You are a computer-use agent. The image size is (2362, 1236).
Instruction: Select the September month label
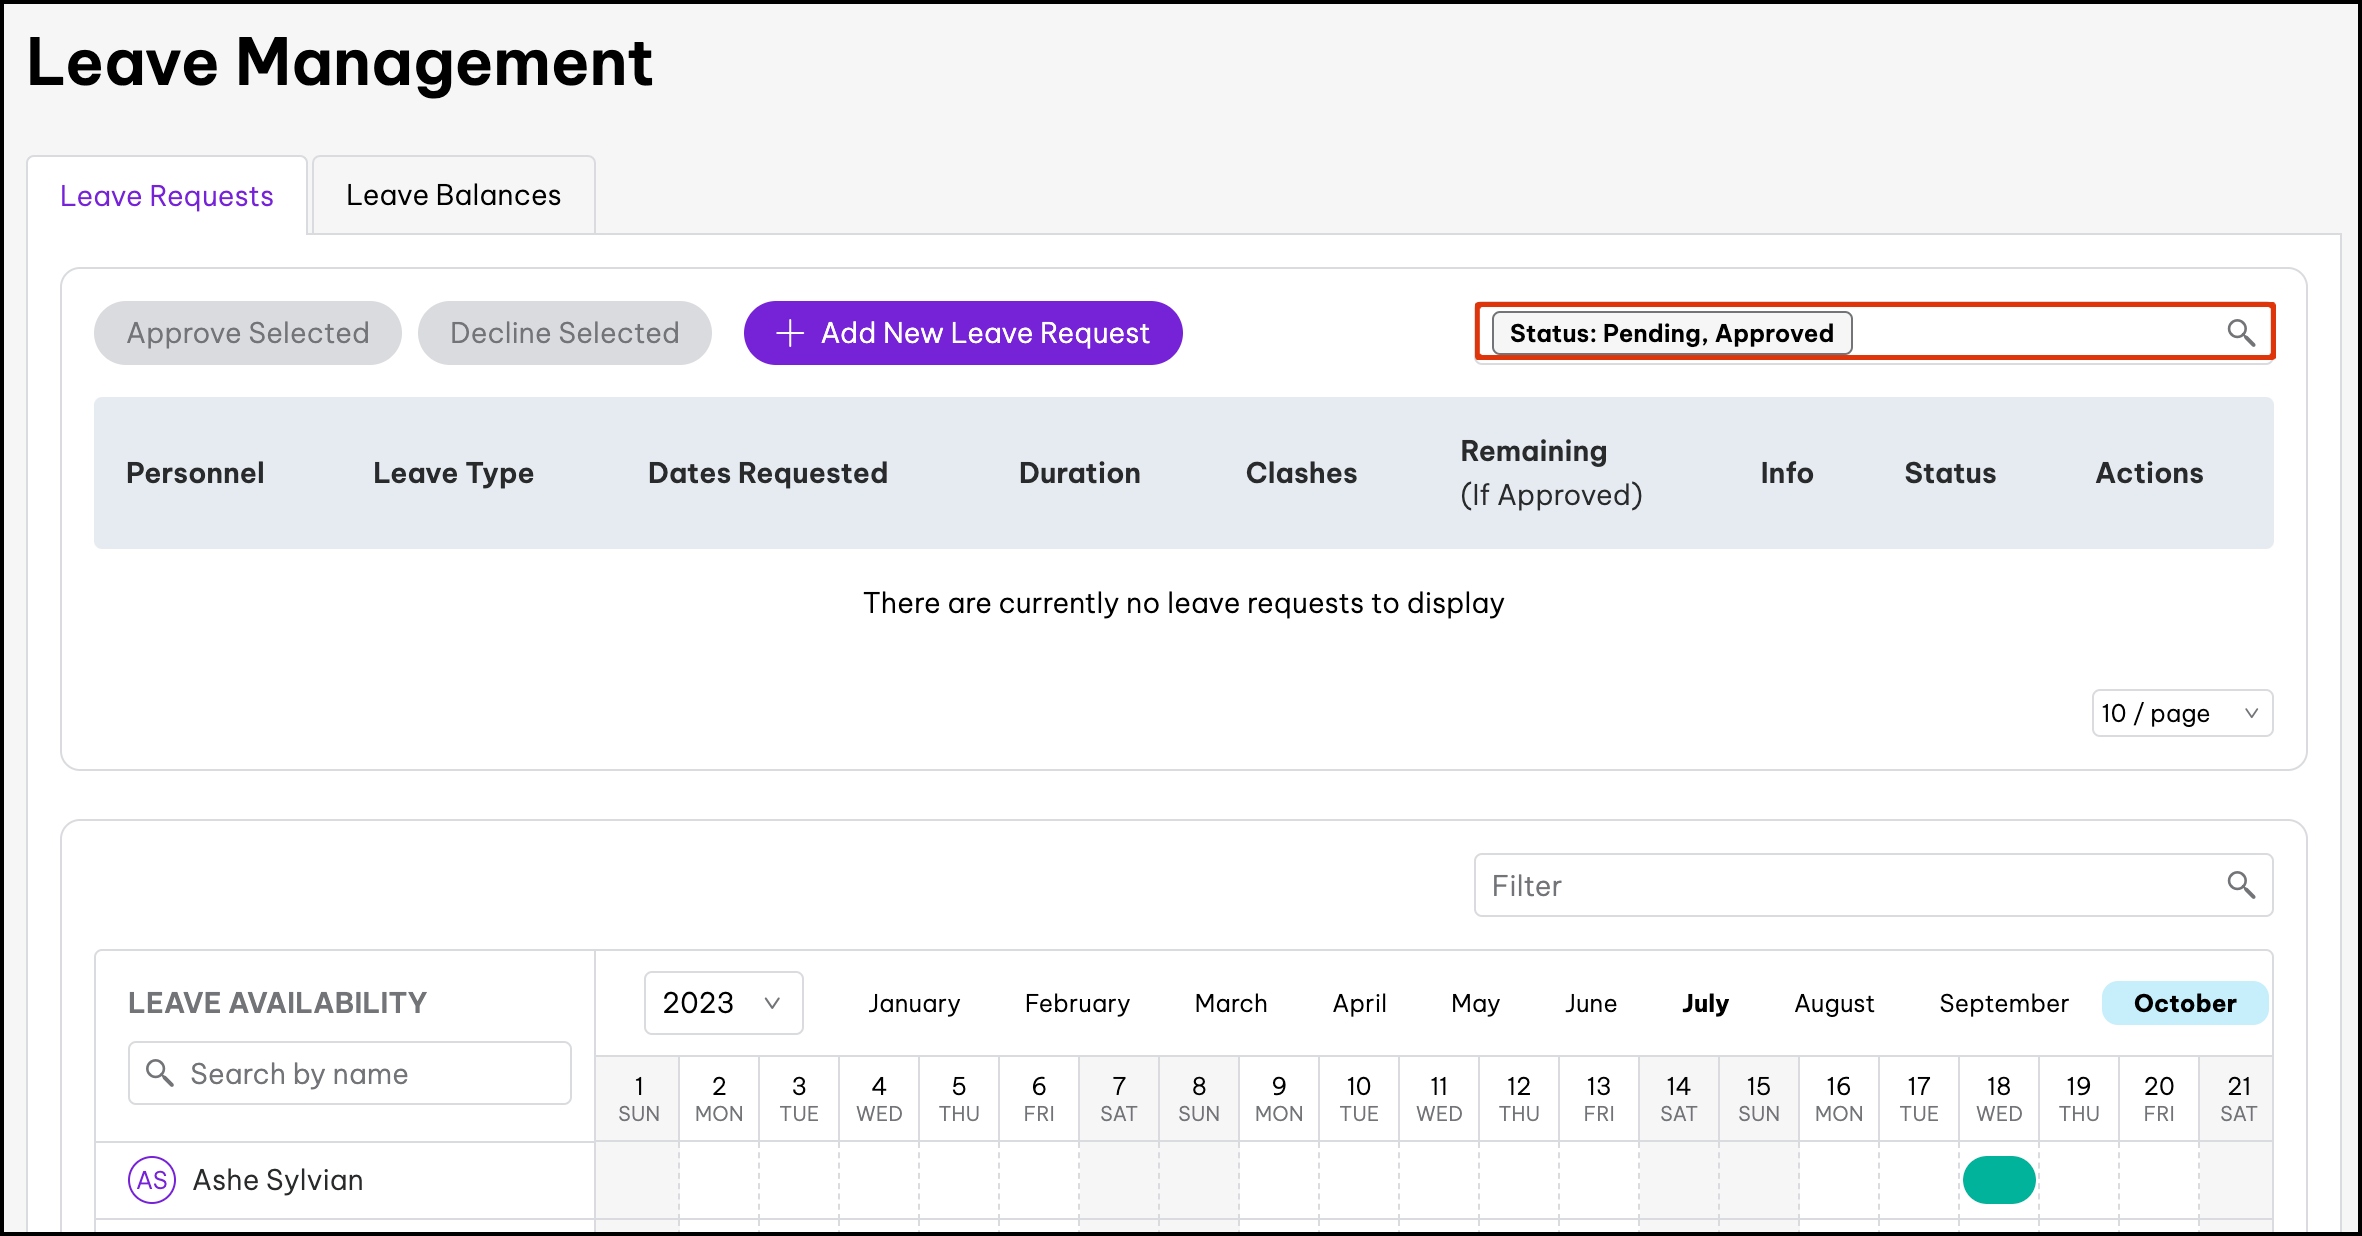[2003, 1003]
